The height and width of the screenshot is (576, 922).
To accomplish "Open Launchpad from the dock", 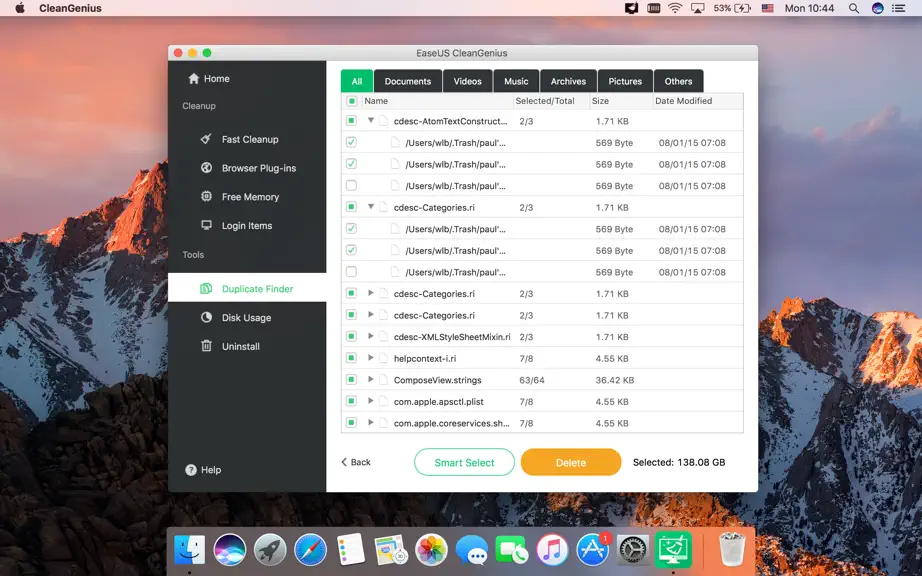I will coord(270,550).
